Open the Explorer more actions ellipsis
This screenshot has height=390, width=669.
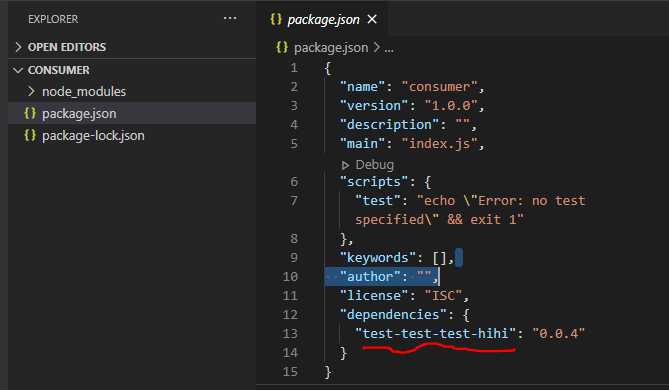tap(230, 18)
